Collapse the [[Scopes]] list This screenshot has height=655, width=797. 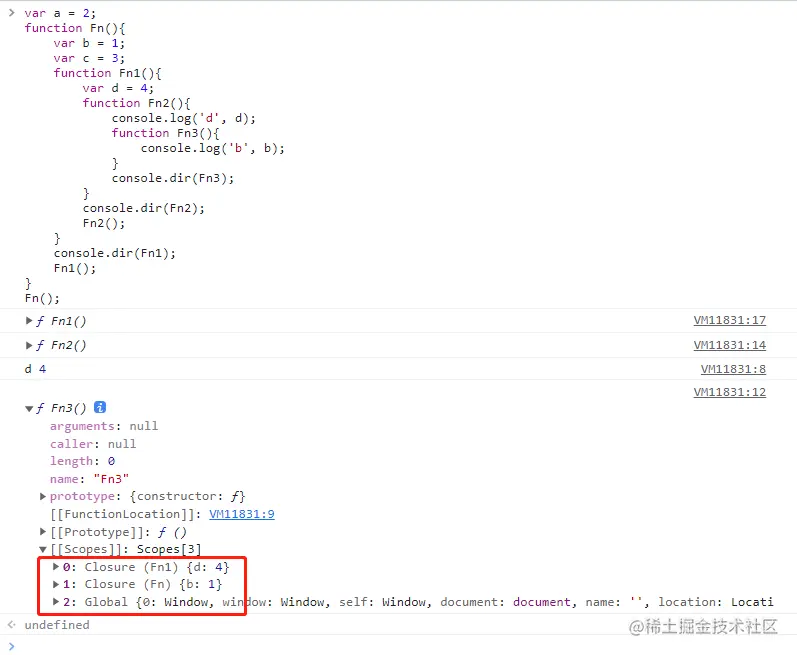point(43,549)
